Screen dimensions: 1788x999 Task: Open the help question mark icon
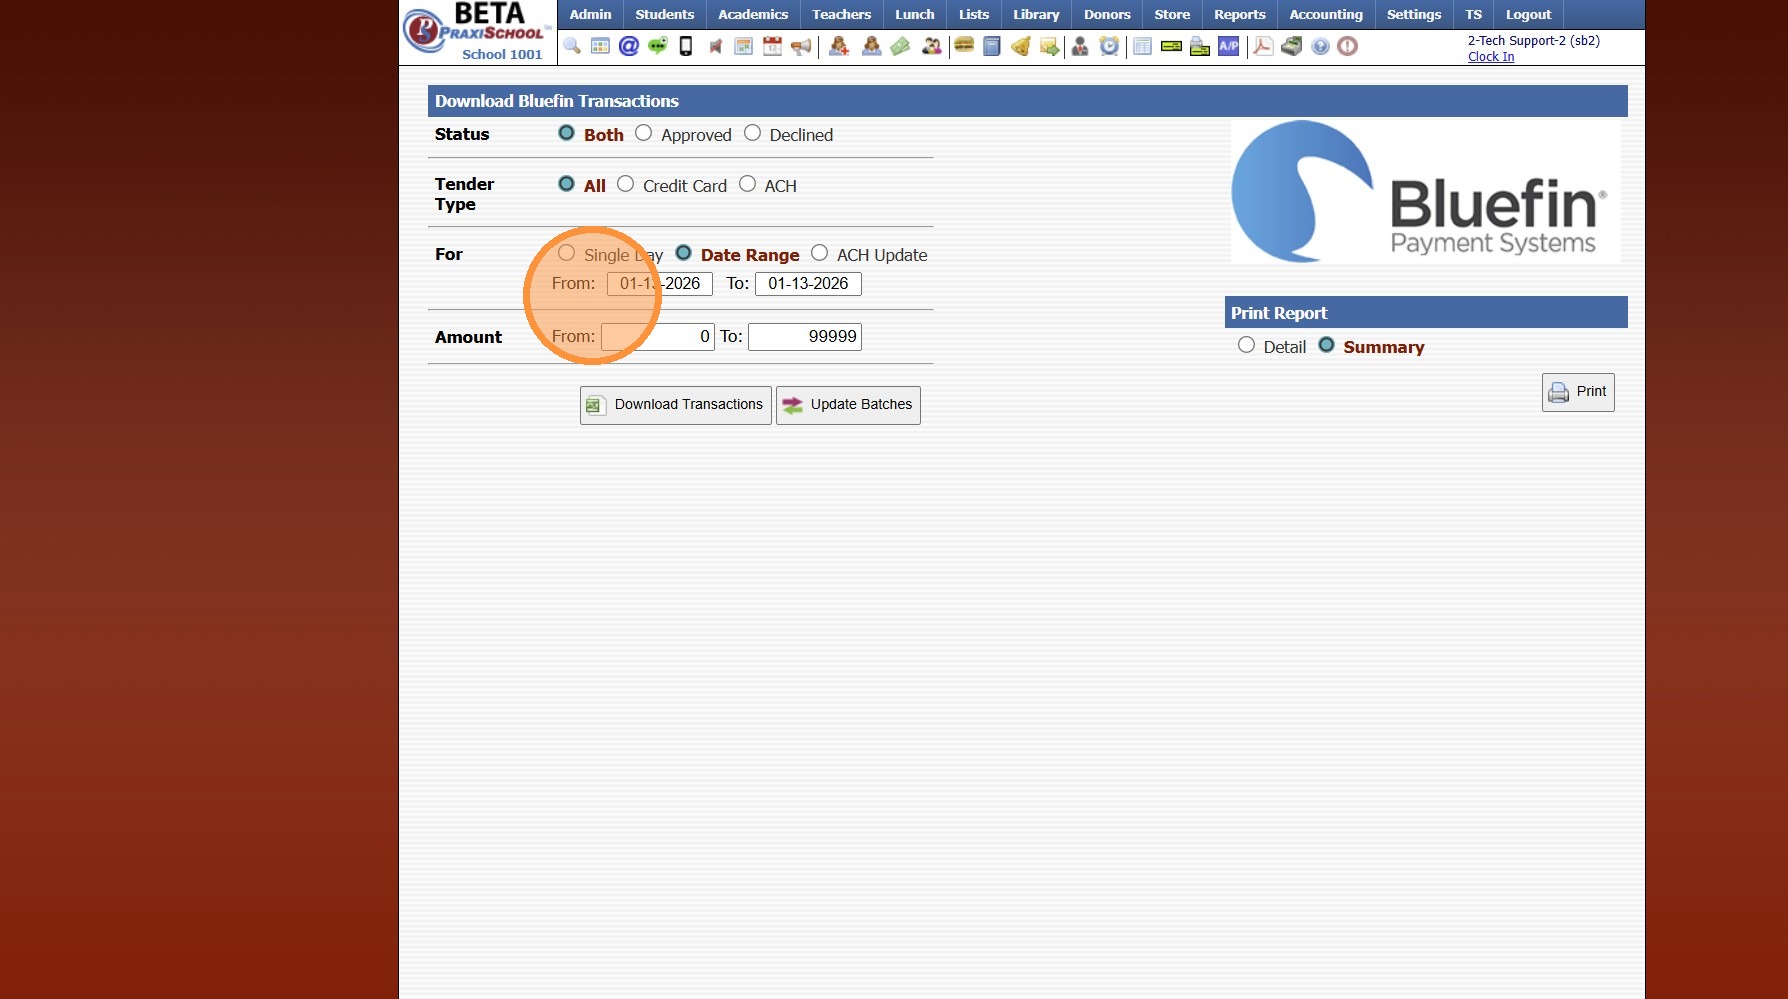(x=1320, y=46)
